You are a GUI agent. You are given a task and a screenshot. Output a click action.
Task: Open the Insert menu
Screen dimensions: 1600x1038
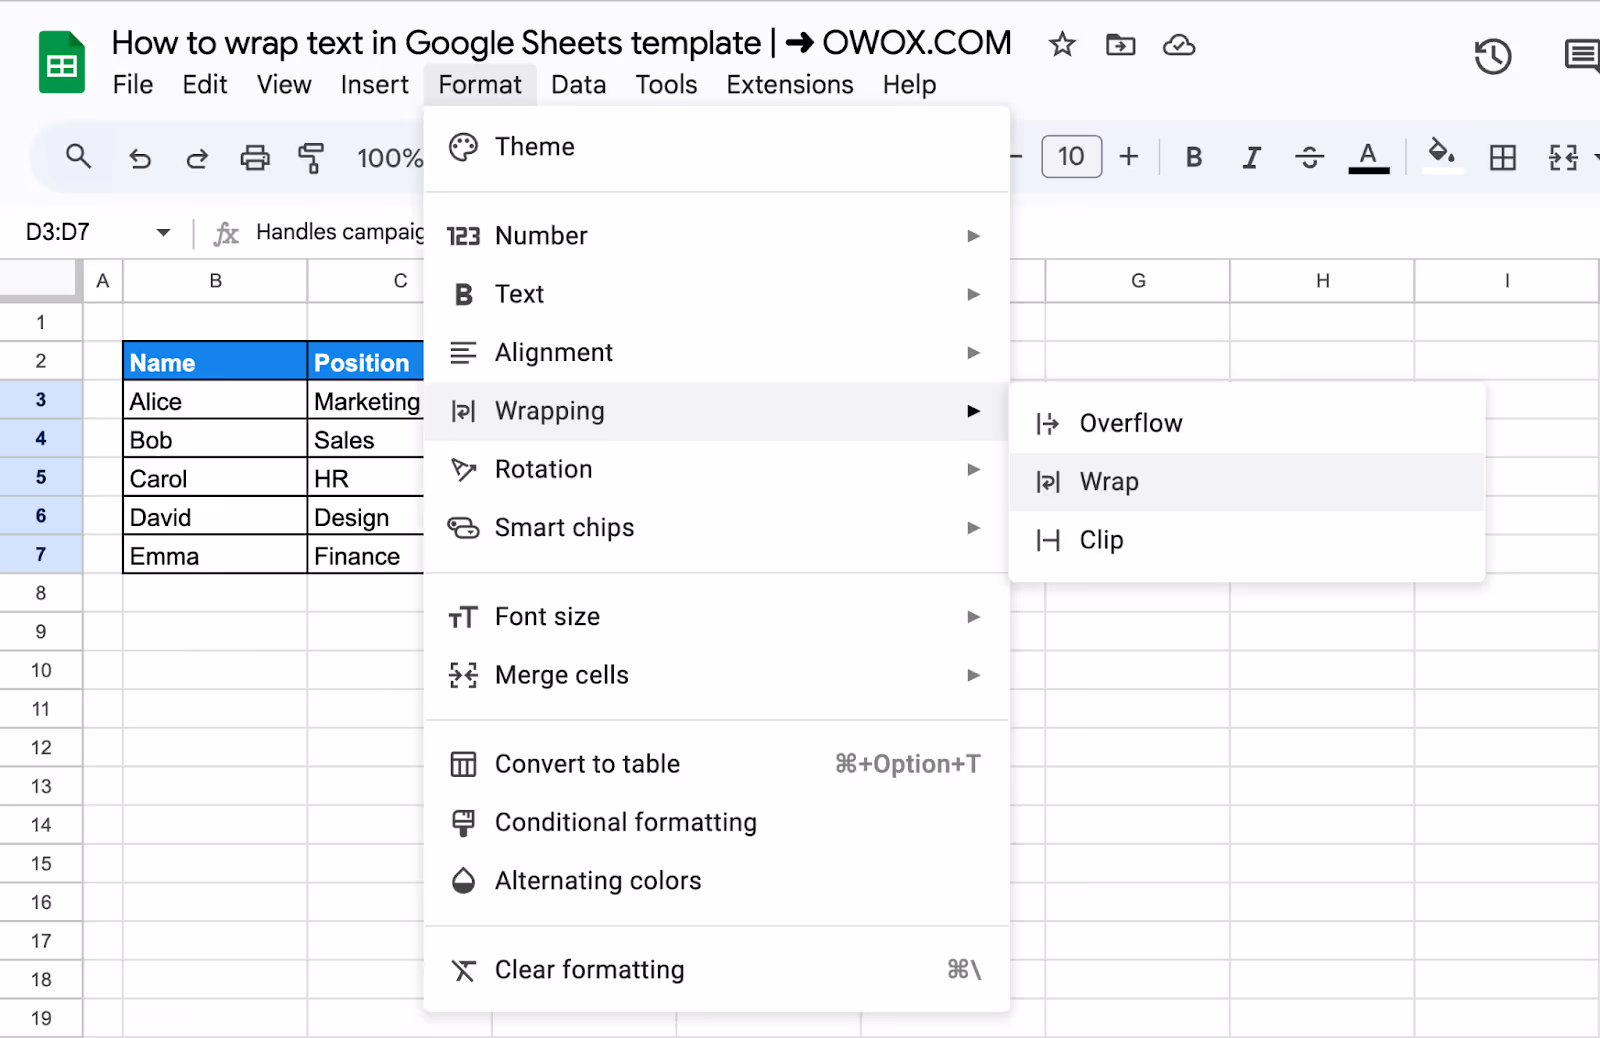point(375,85)
